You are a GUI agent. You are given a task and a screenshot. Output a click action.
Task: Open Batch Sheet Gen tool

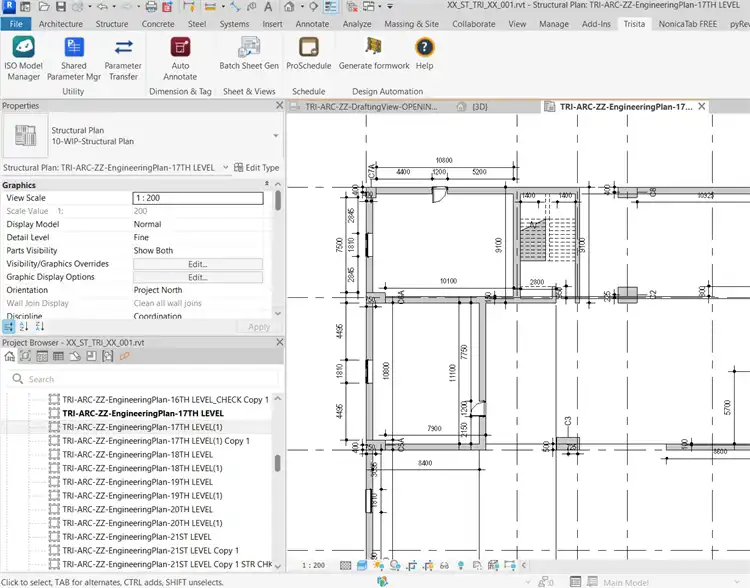[249, 53]
